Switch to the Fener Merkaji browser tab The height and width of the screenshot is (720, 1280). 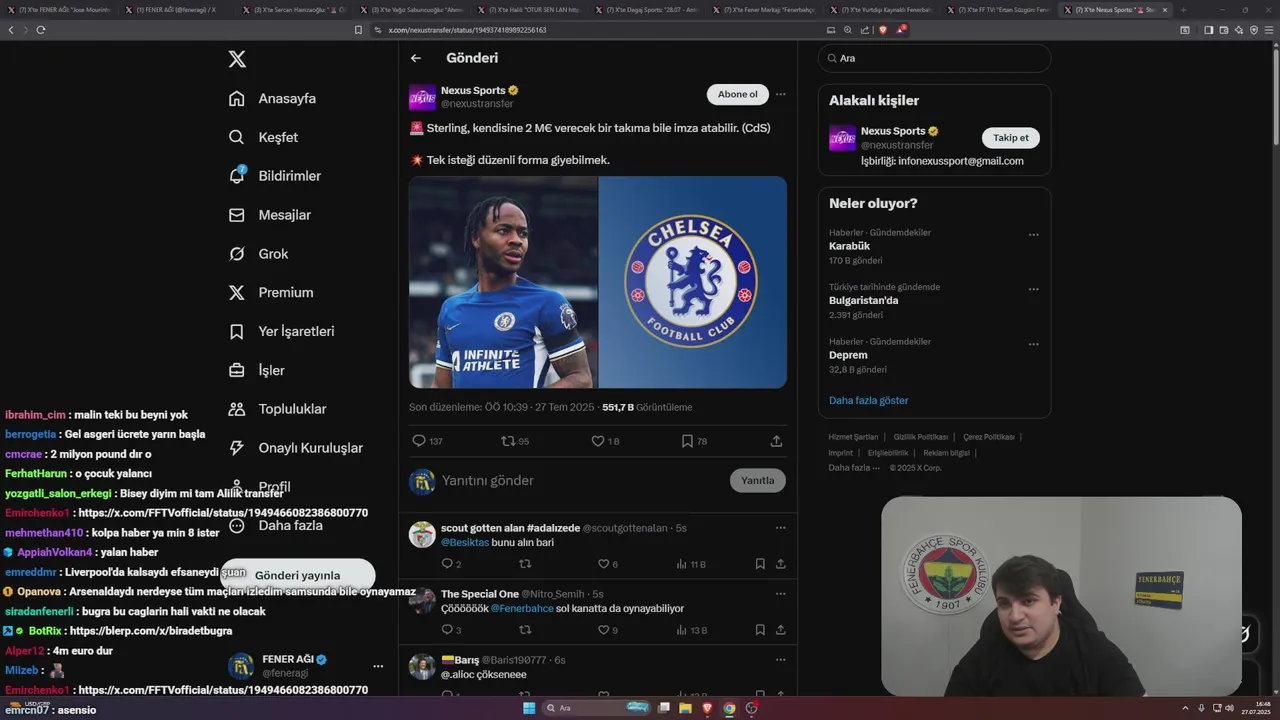766,9
